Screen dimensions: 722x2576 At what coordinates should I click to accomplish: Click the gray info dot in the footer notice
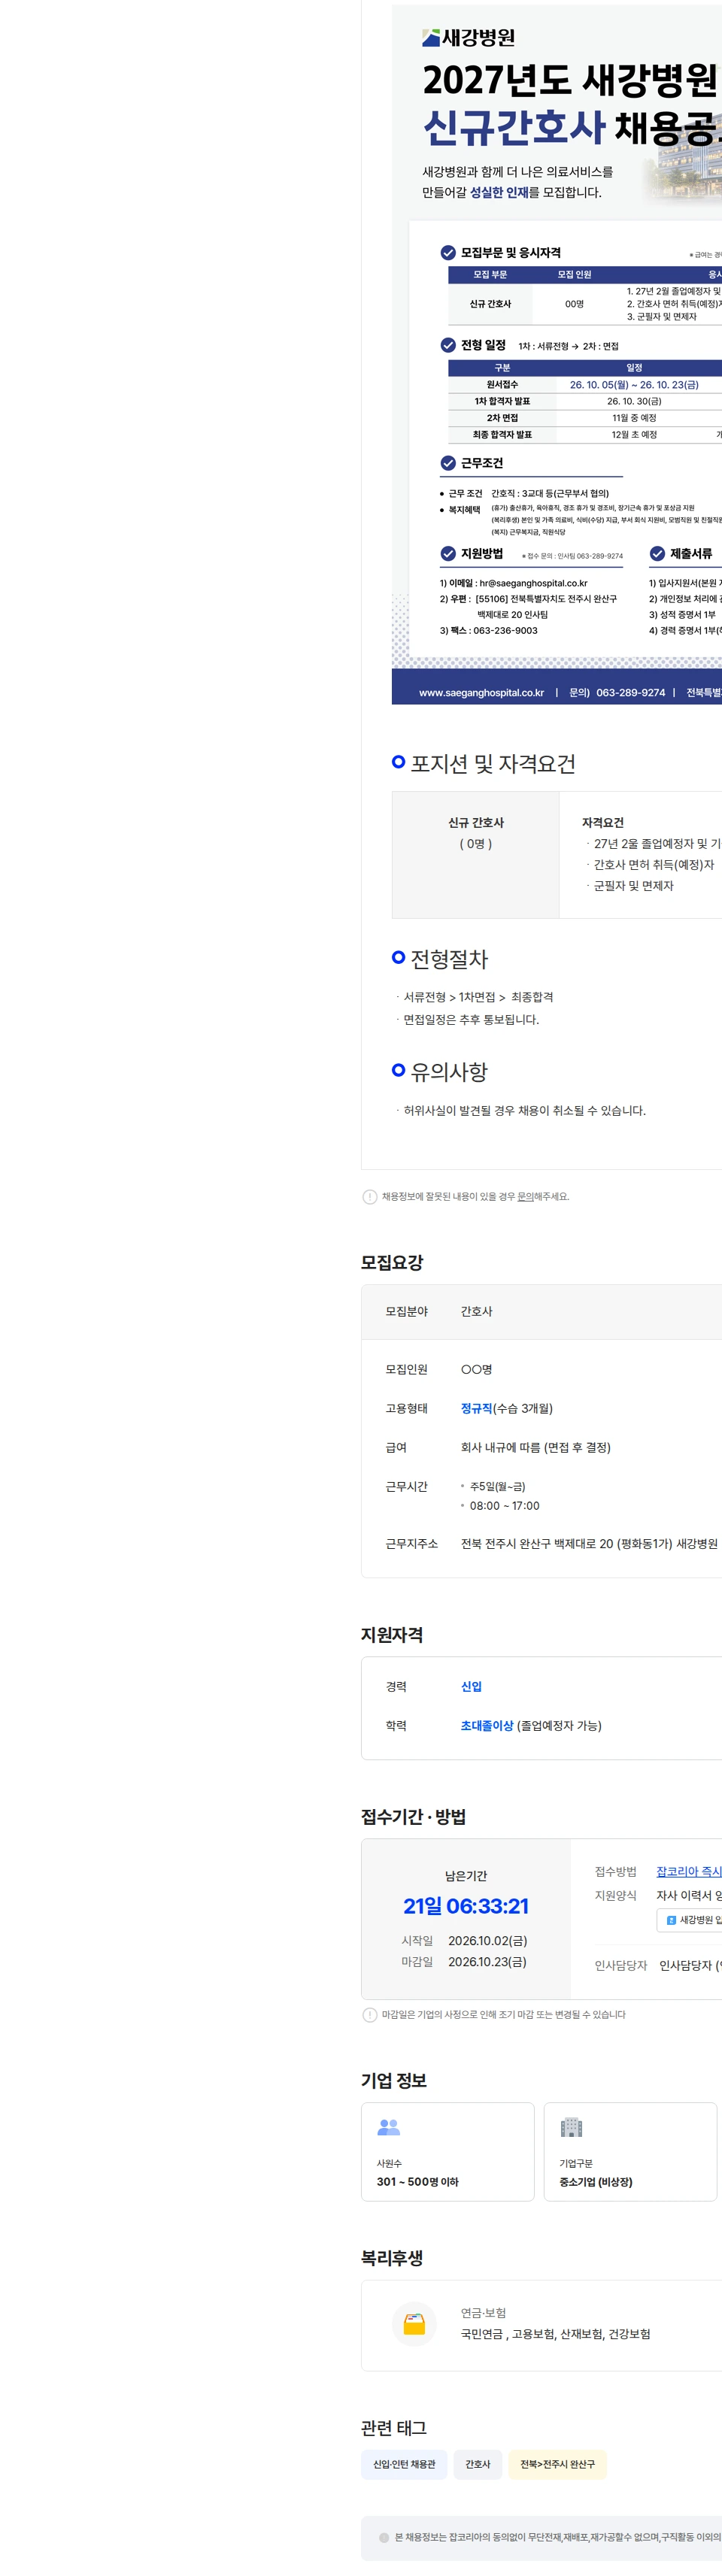click(384, 2538)
